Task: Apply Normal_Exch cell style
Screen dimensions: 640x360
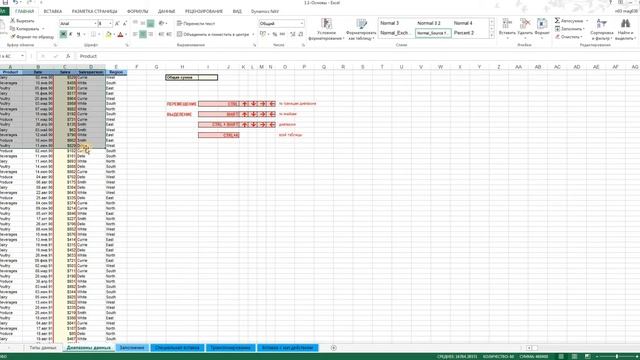Action: (x=394, y=33)
